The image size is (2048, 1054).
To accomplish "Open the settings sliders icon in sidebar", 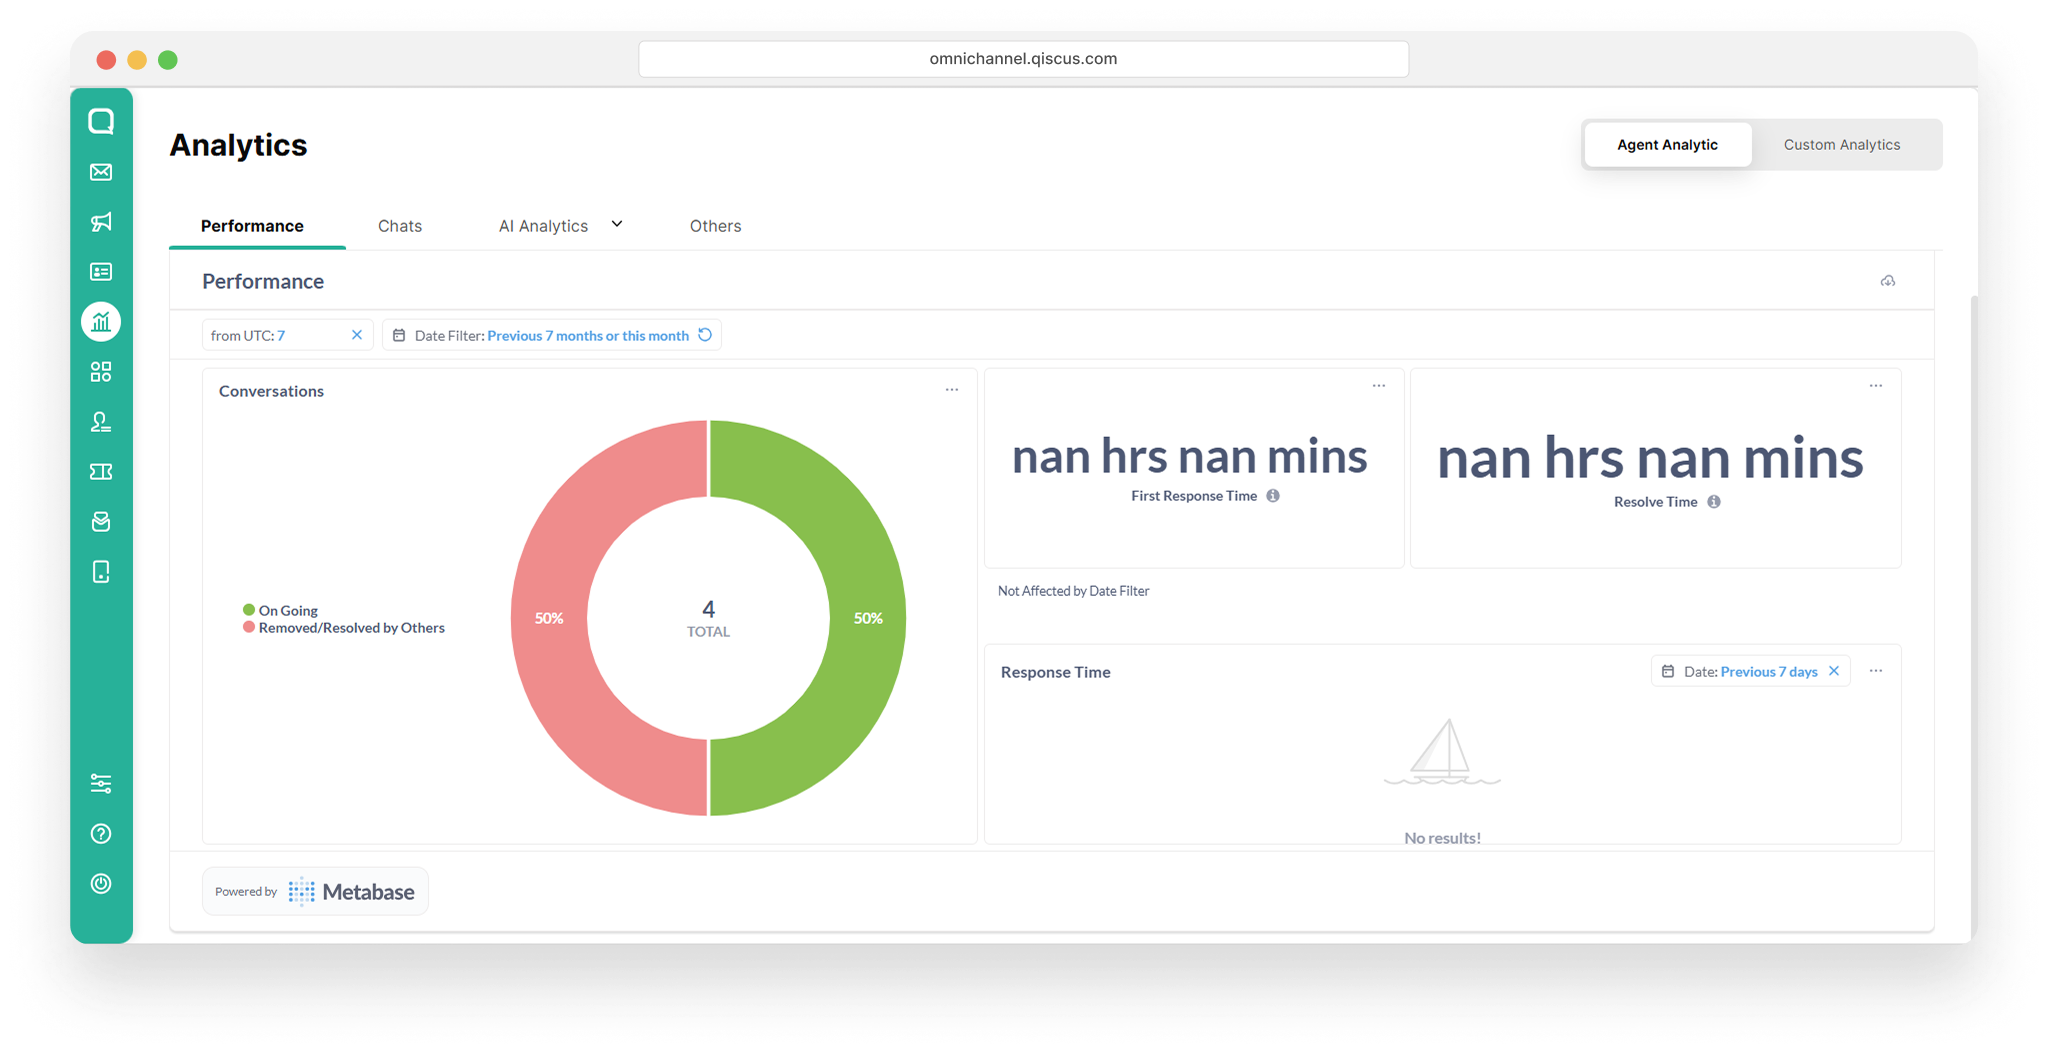I will pyautogui.click(x=101, y=783).
